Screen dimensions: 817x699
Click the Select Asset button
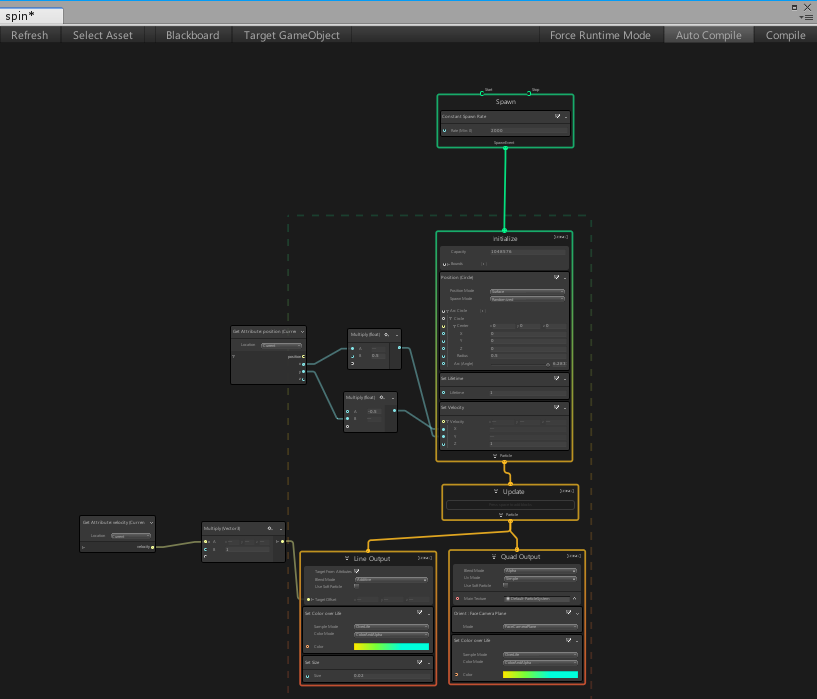tap(103, 34)
